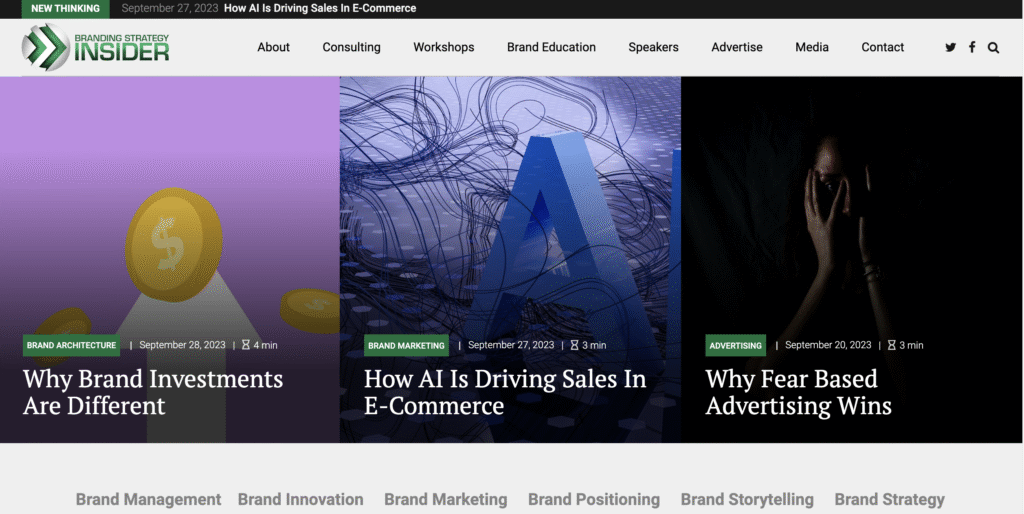Click the Contact navigation link
The width and height of the screenshot is (1024, 514).
click(882, 47)
